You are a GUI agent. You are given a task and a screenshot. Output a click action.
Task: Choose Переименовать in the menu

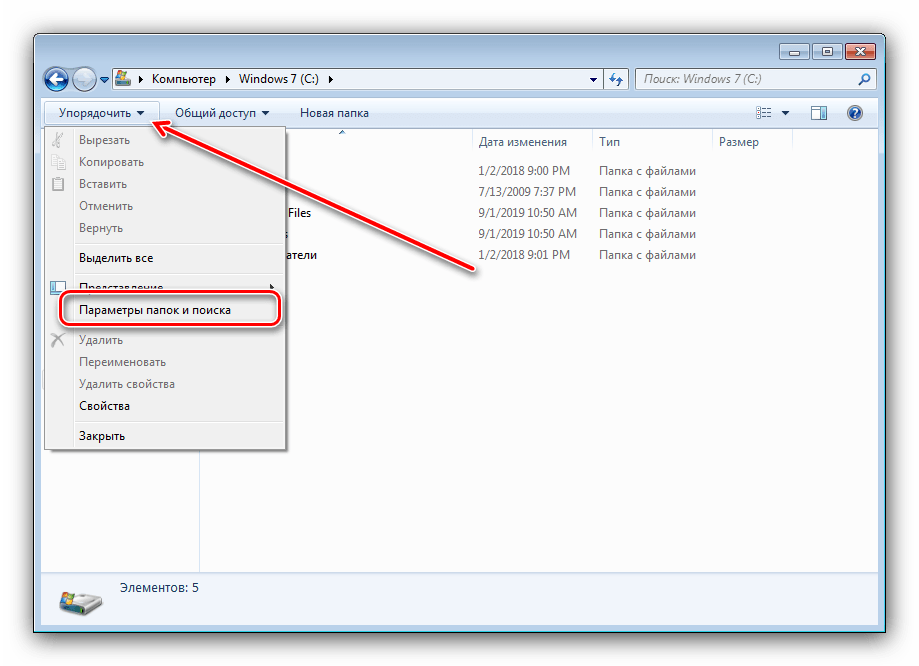(x=165, y=362)
